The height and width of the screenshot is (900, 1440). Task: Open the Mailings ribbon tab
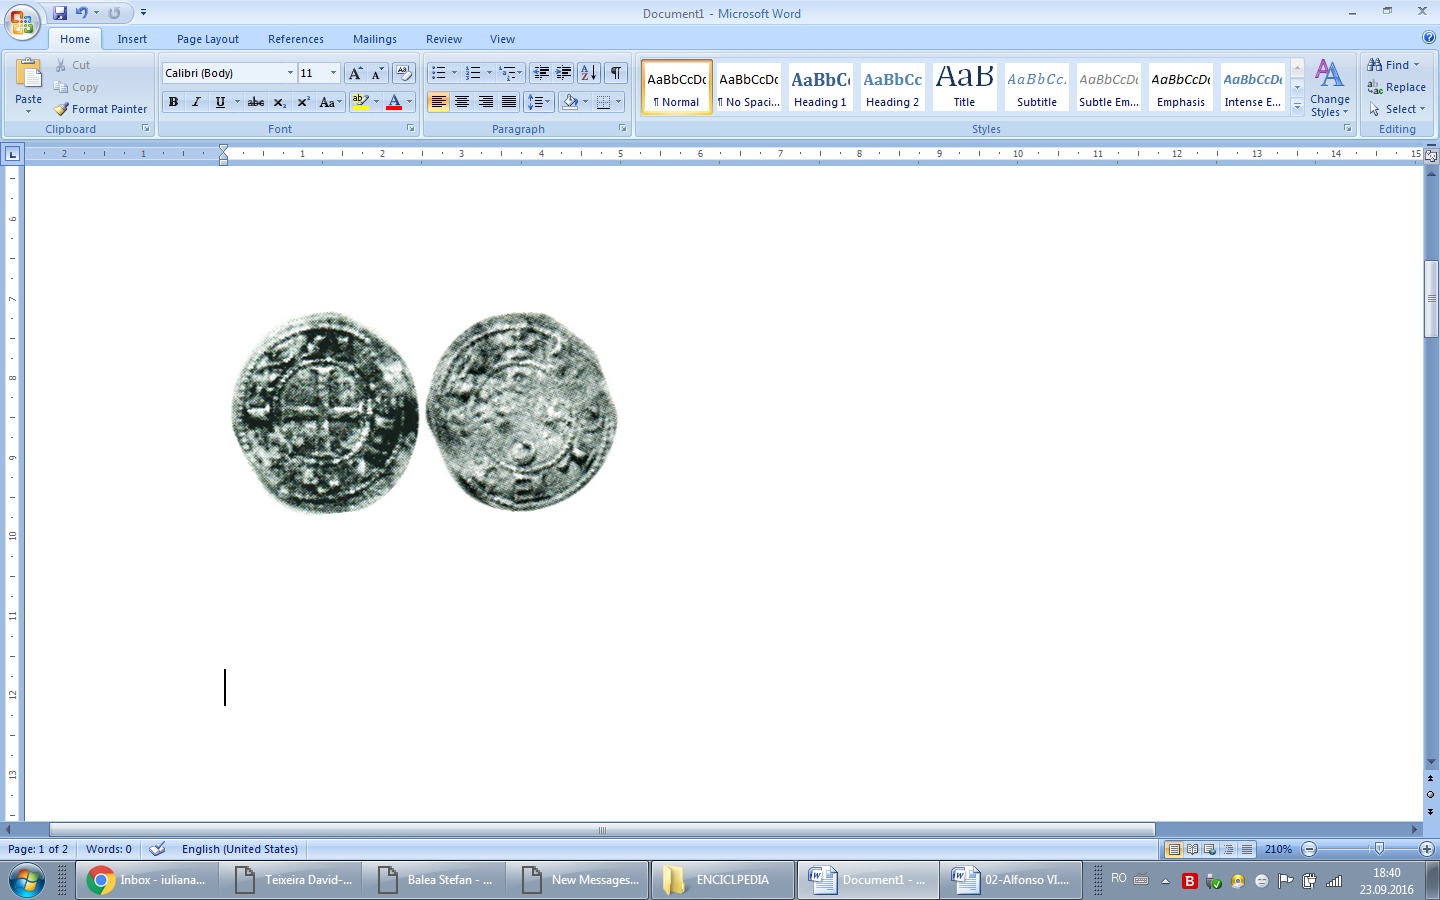coord(374,39)
